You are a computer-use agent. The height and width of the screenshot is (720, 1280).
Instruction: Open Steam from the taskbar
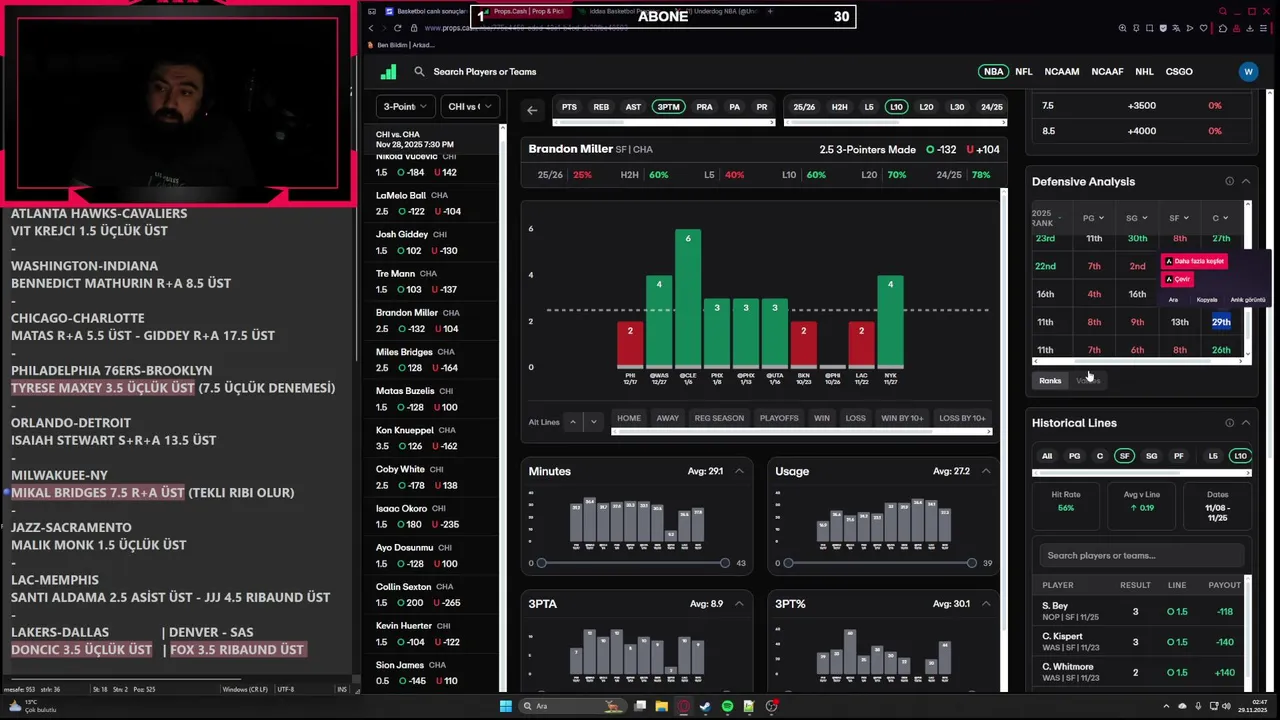coord(705,706)
